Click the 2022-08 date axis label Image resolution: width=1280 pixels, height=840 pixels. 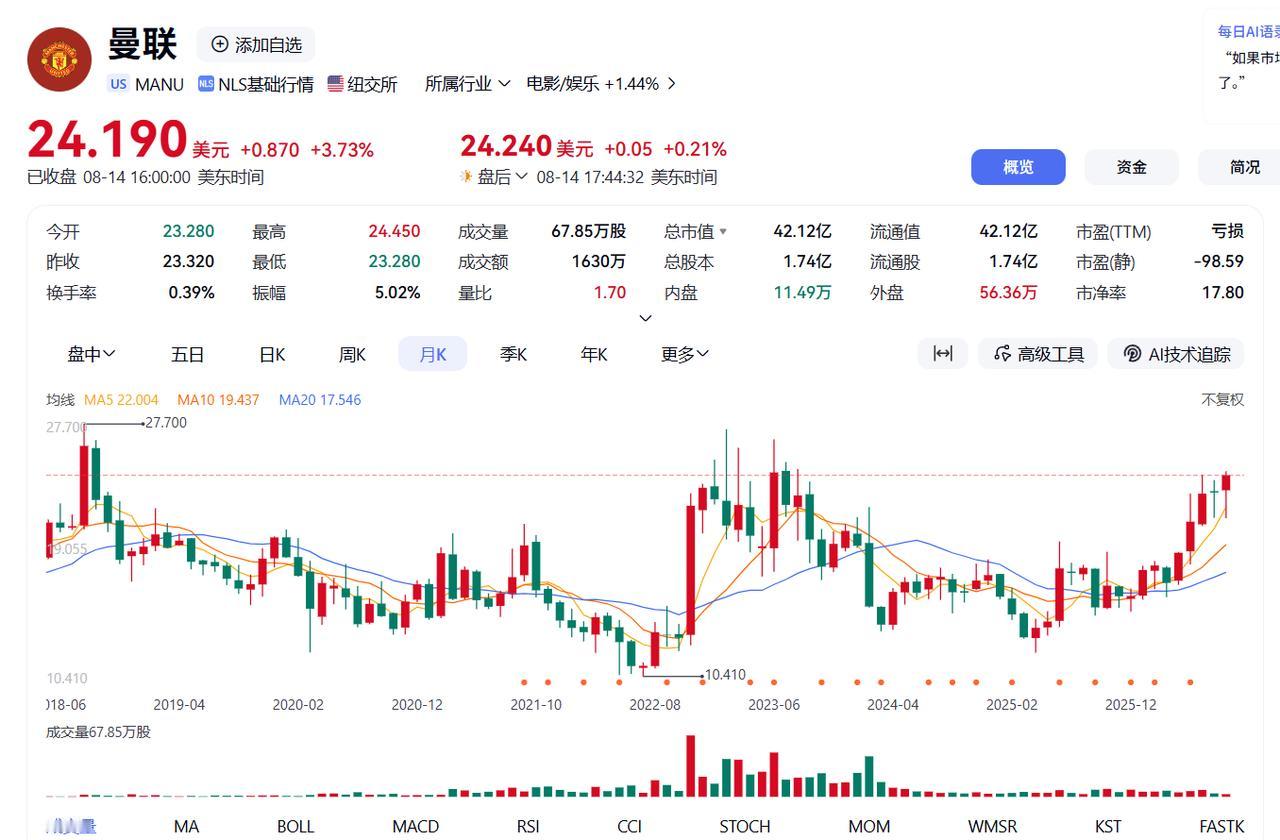click(x=655, y=705)
